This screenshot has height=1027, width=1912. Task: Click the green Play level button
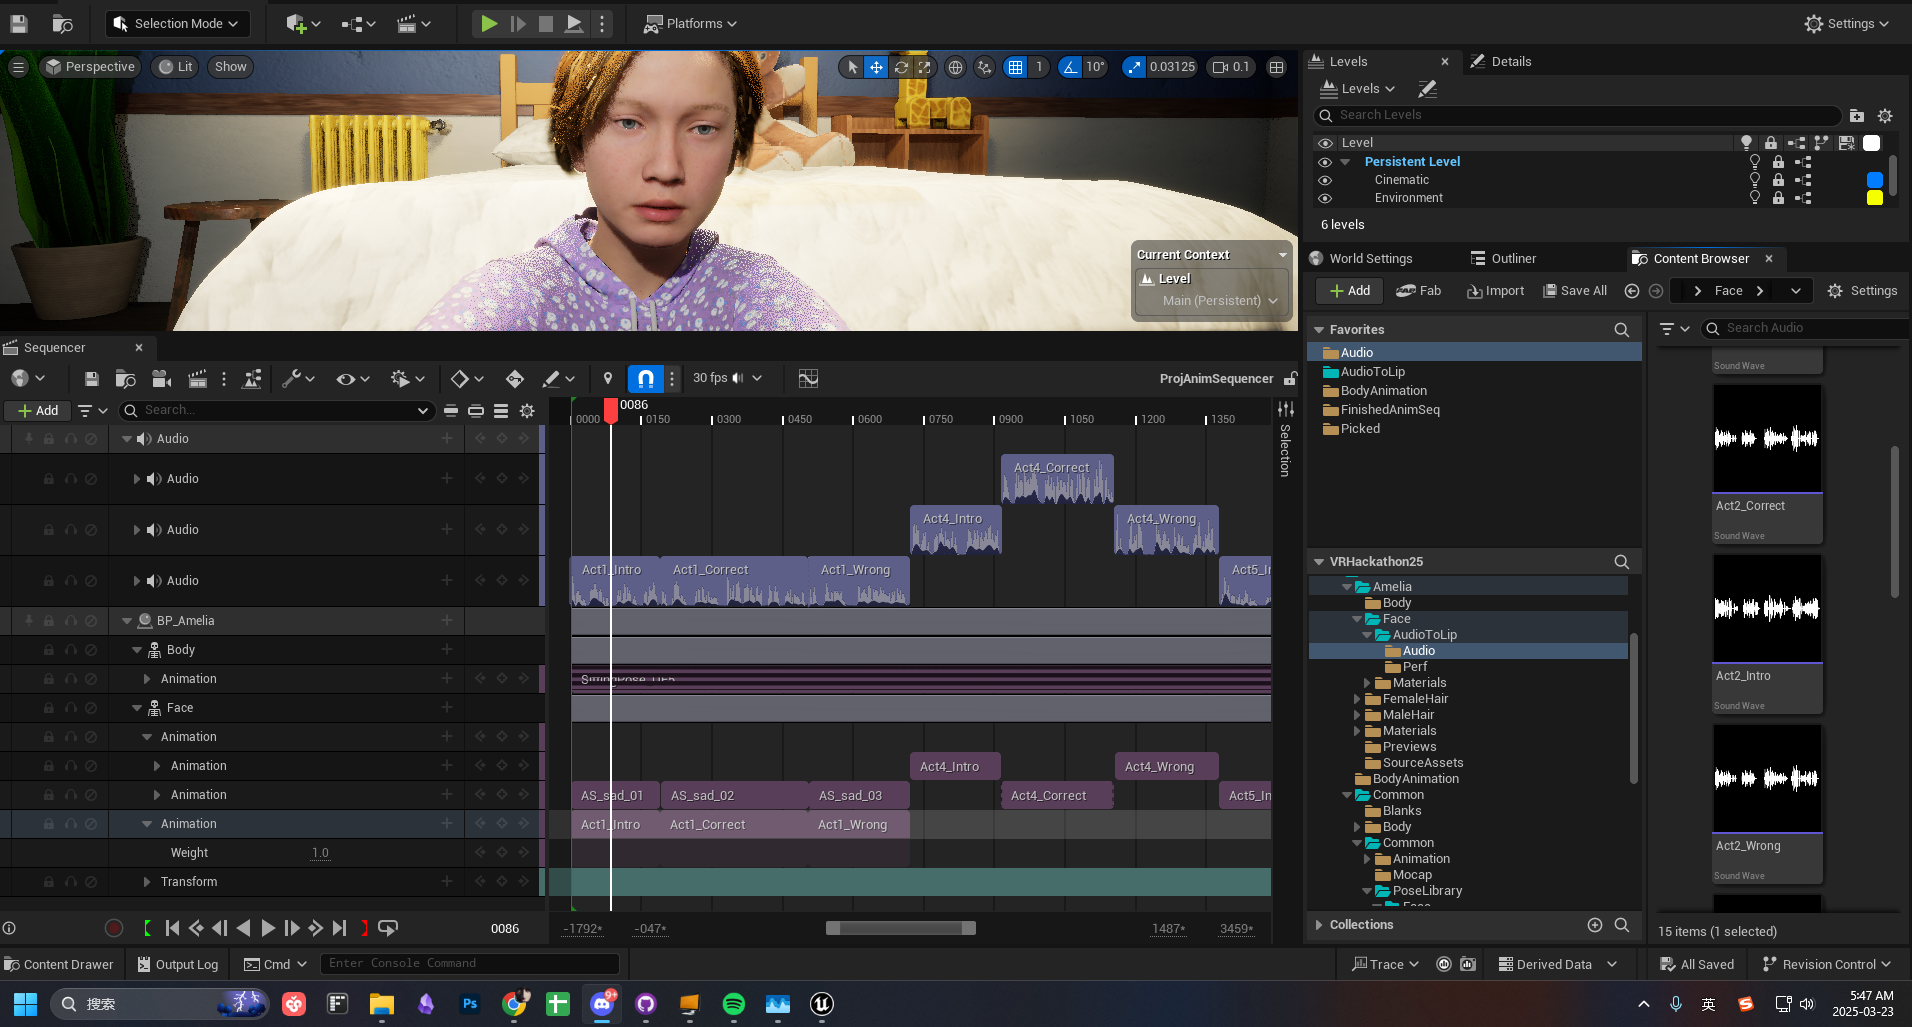click(488, 23)
